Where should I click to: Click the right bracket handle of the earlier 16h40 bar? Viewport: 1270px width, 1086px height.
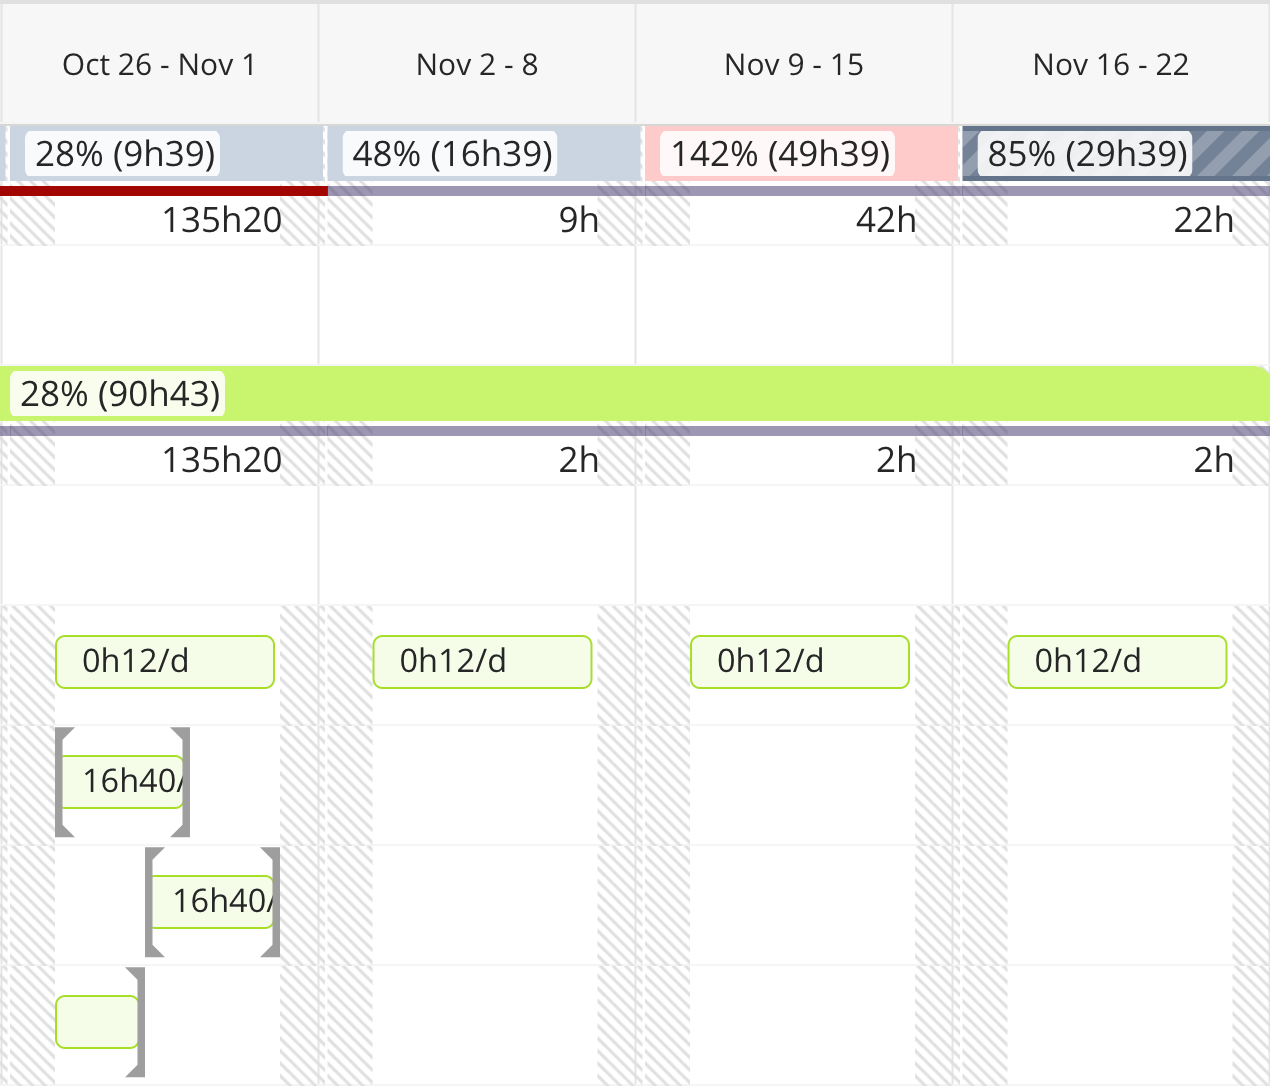[183, 782]
